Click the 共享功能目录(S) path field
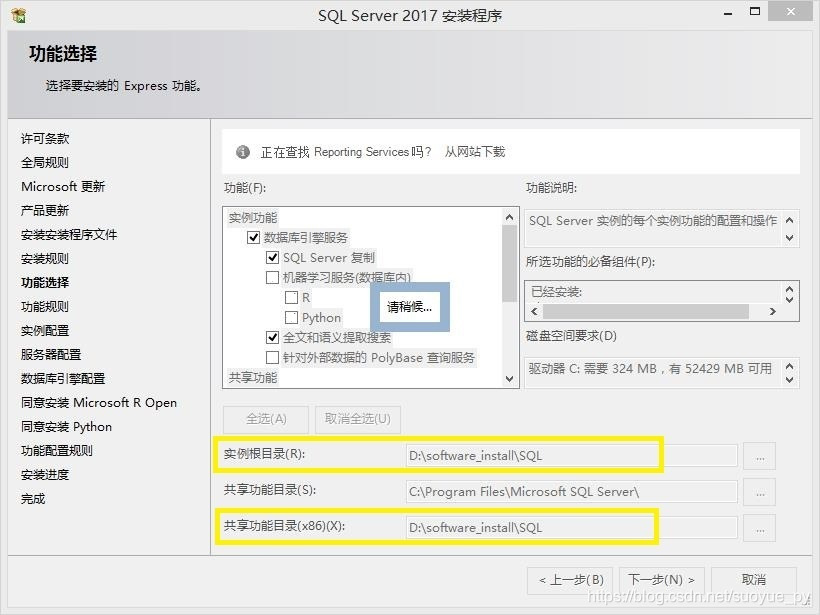820x615 pixels. (572, 492)
